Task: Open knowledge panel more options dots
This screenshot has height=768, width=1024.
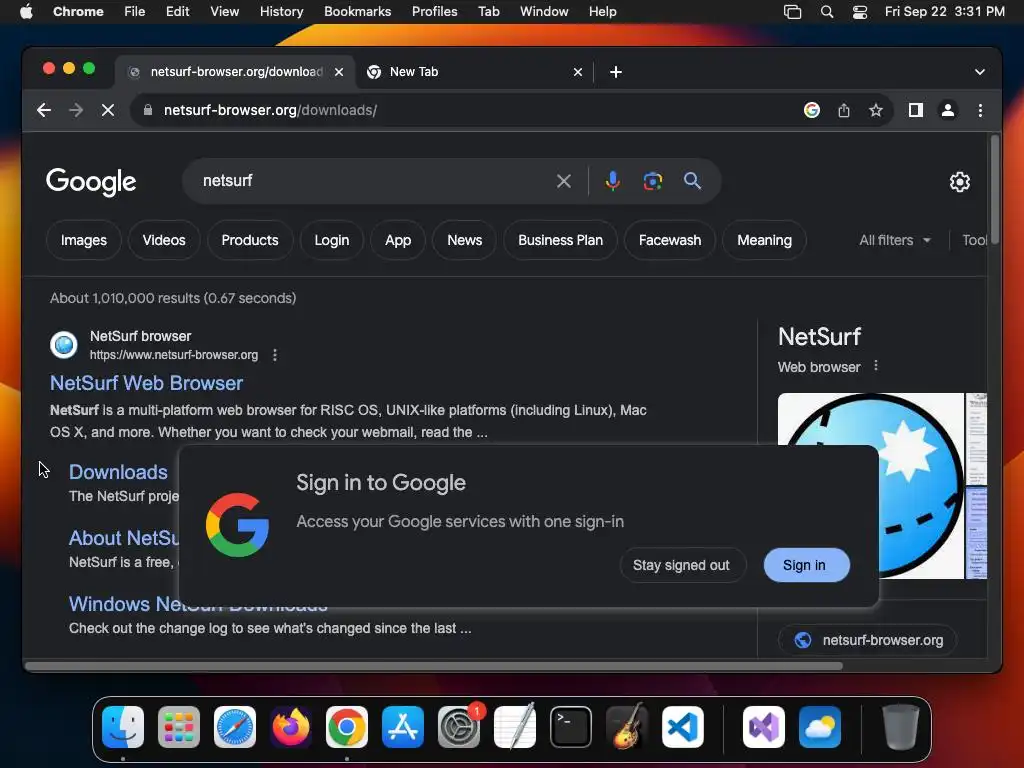Action: click(x=876, y=366)
